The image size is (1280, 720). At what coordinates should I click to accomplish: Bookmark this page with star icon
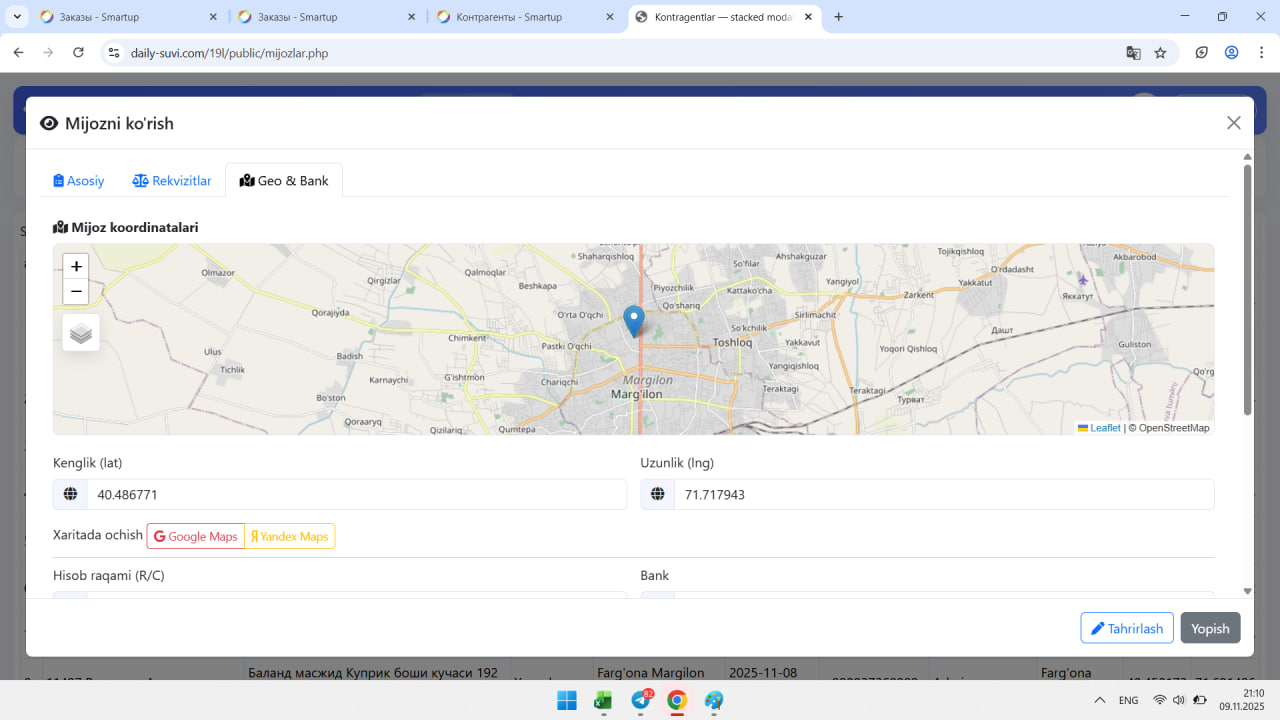coord(1160,53)
